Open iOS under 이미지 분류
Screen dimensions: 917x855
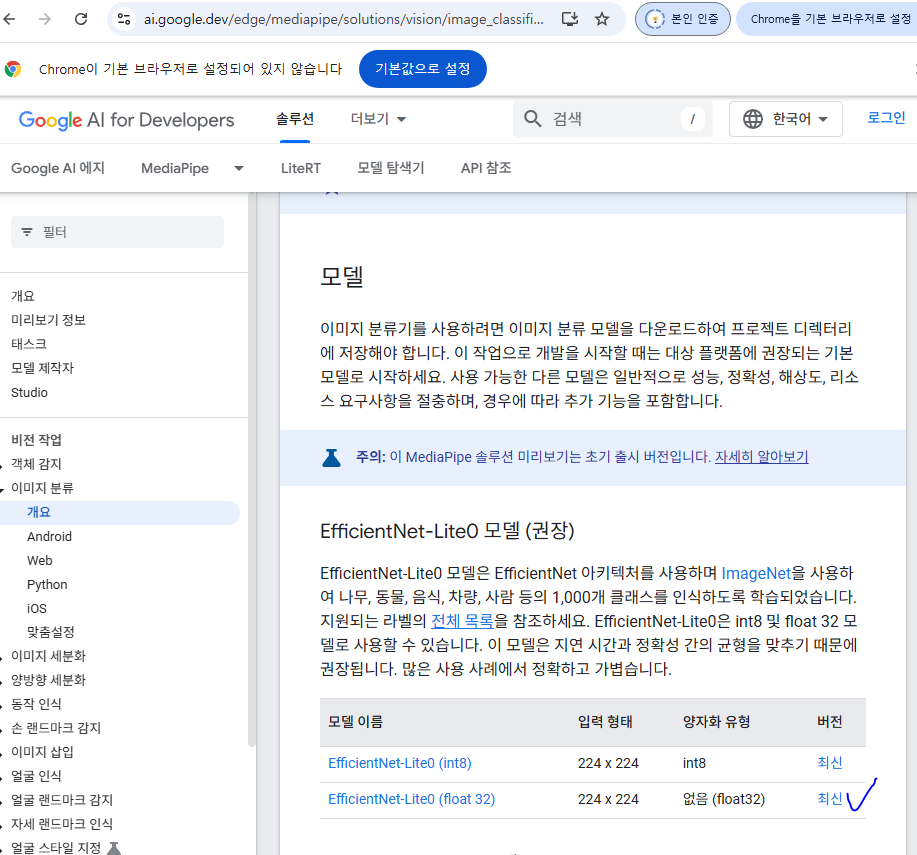pyautogui.click(x=36, y=608)
